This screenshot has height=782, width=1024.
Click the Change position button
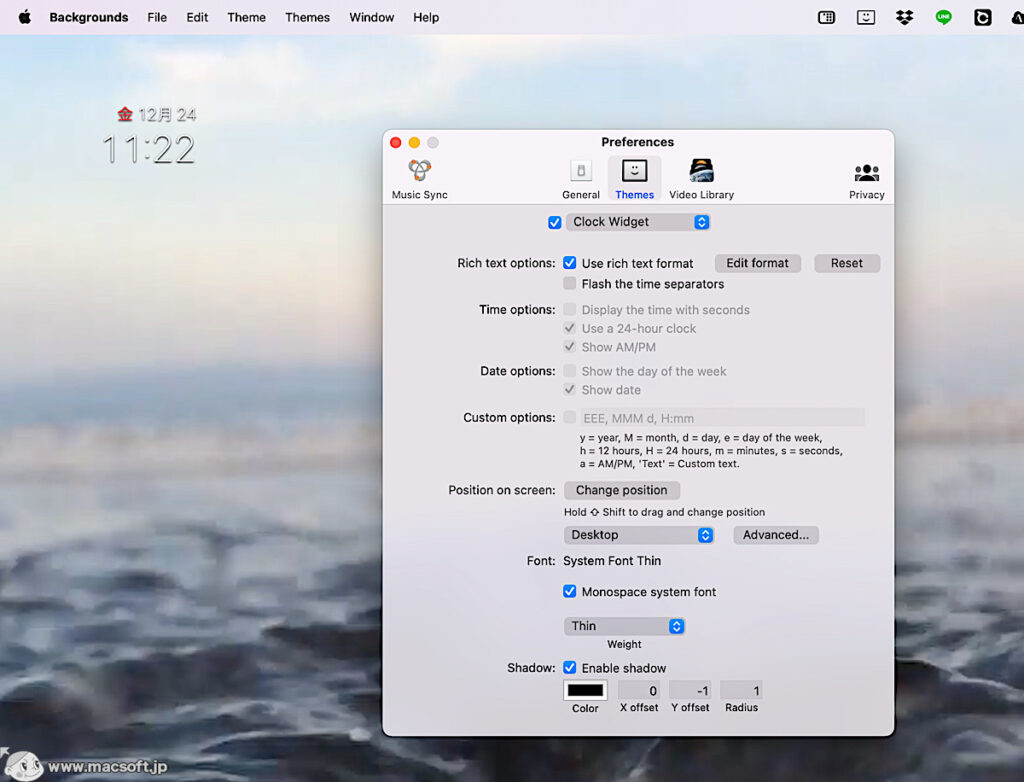[x=622, y=490]
